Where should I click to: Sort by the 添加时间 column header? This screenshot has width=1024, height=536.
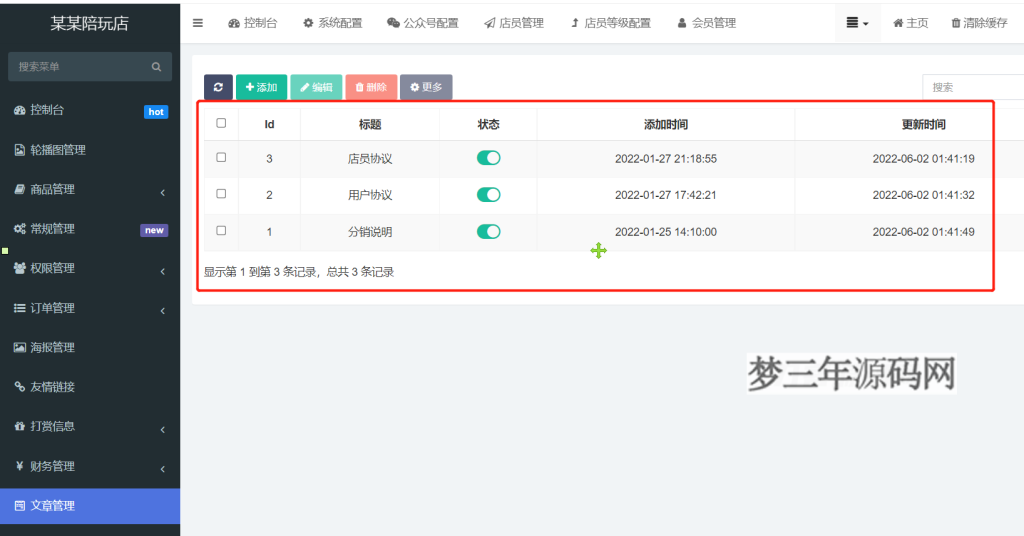[665, 124]
